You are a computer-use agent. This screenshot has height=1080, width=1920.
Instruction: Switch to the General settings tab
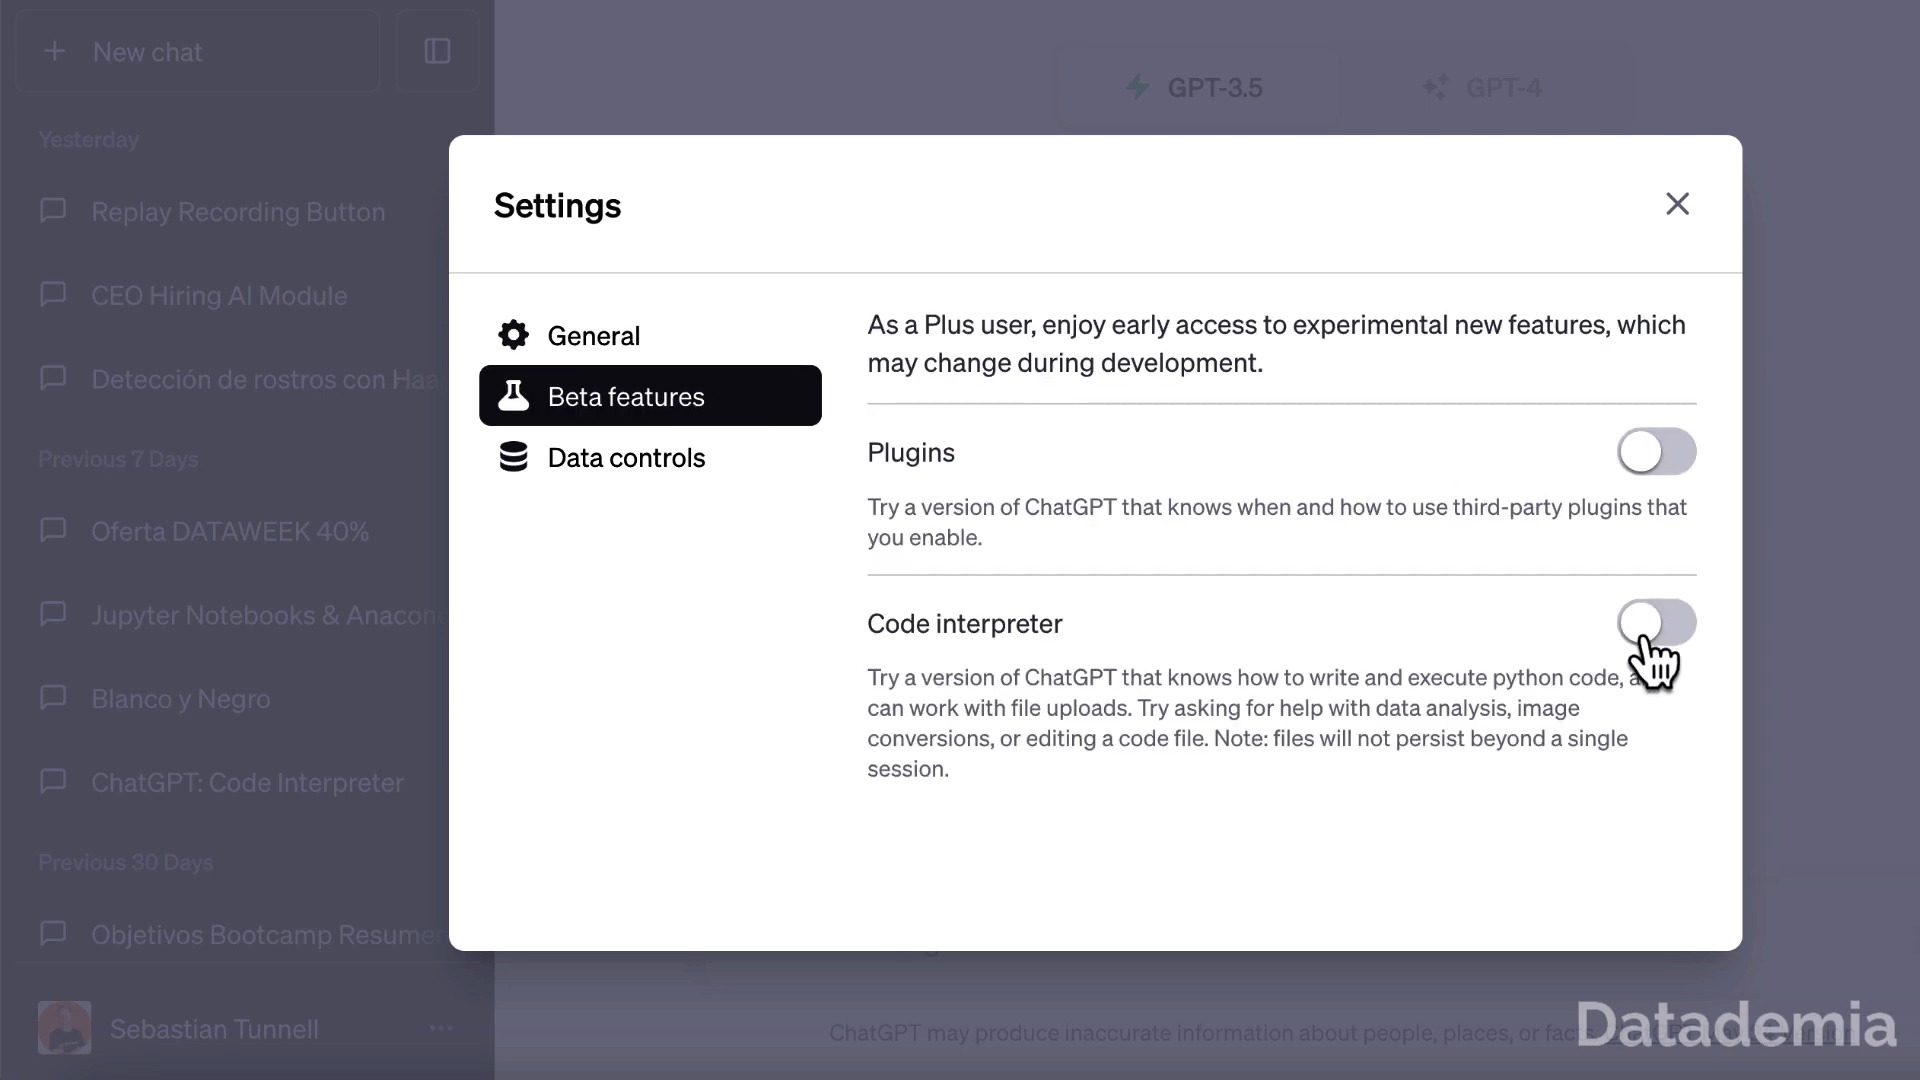pyautogui.click(x=593, y=336)
